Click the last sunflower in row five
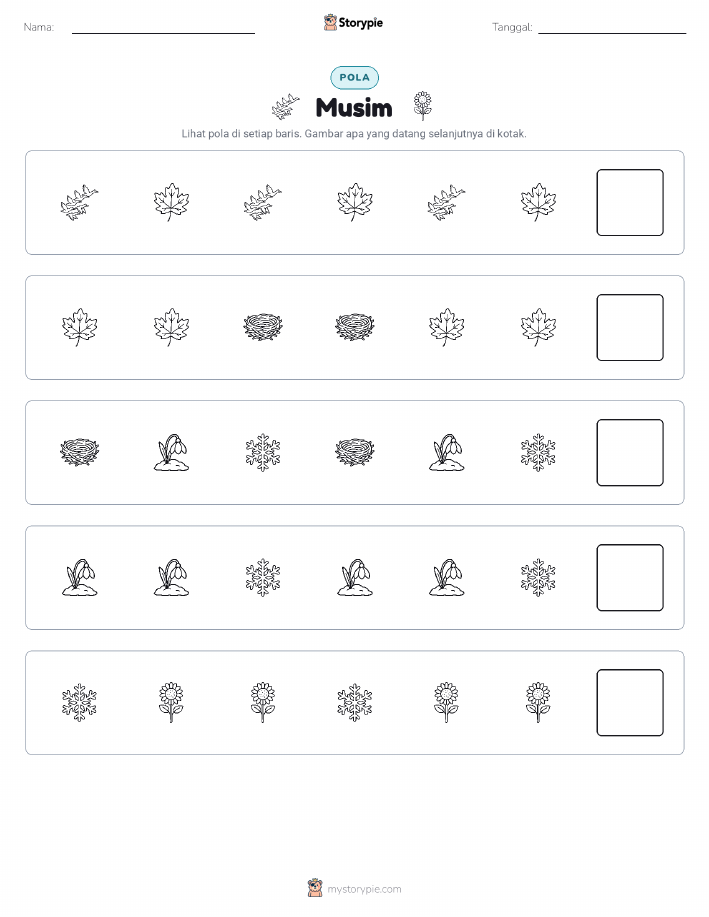Viewport: 709px width, 917px height. [x=538, y=702]
